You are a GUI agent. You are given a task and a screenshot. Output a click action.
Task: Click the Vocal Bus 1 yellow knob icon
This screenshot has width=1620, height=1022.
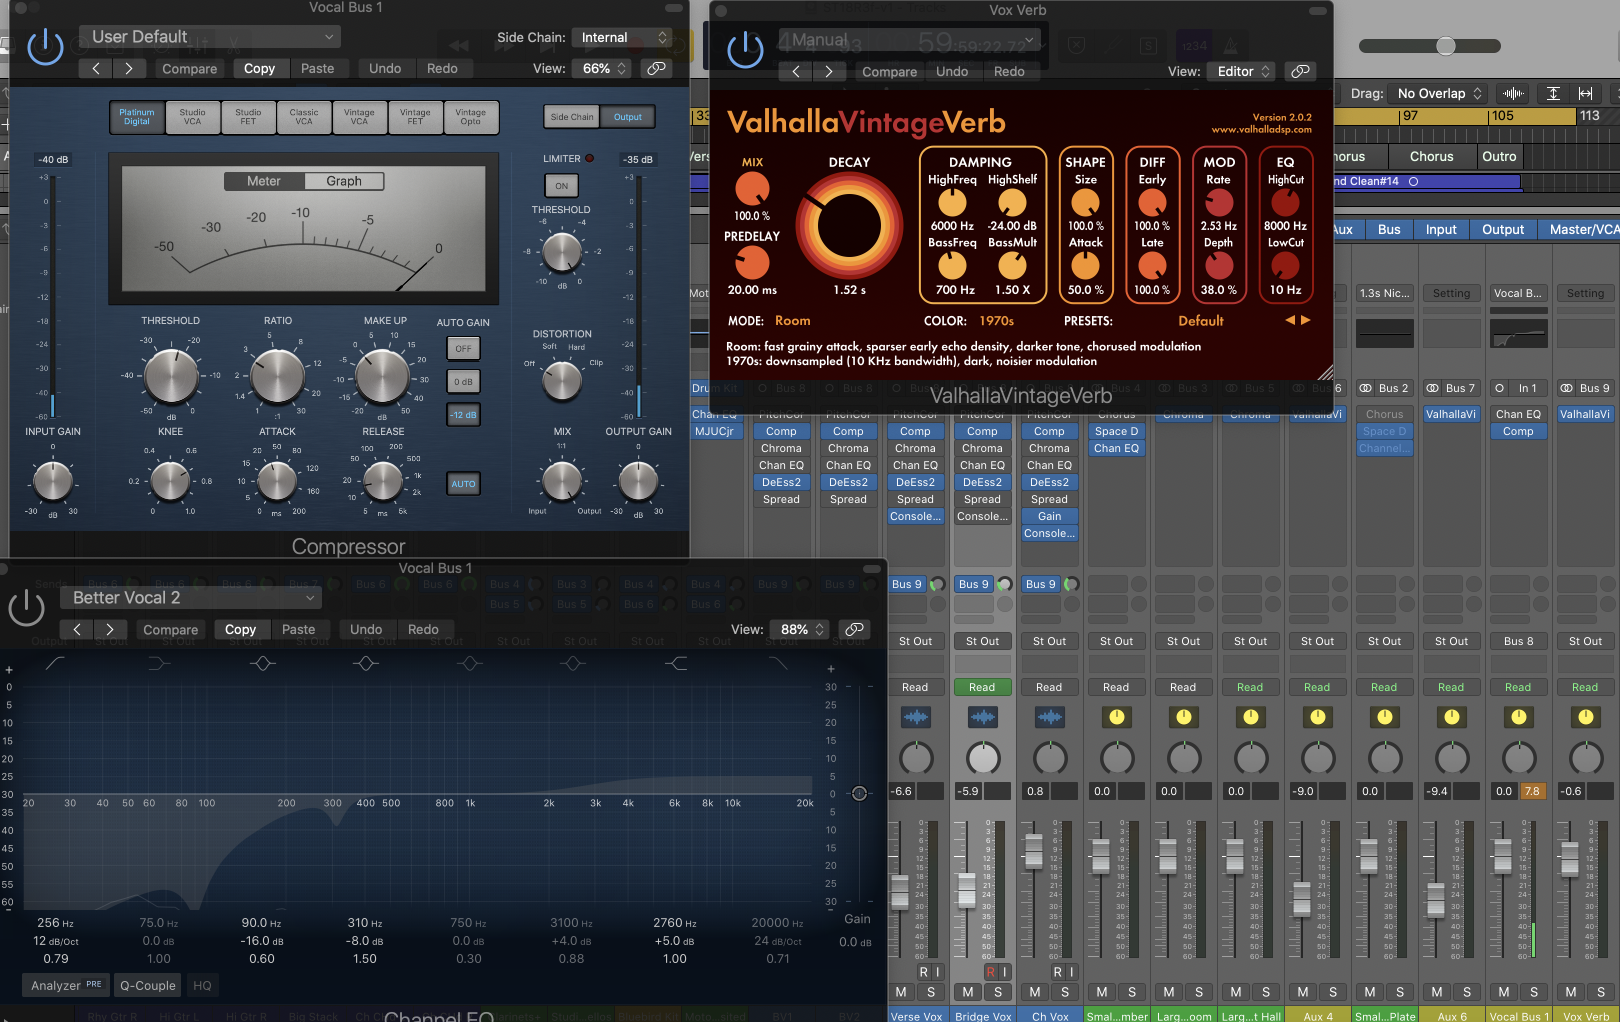(1518, 716)
